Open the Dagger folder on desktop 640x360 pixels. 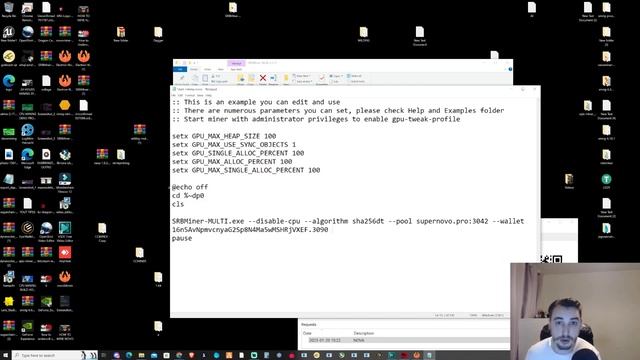pos(158,32)
